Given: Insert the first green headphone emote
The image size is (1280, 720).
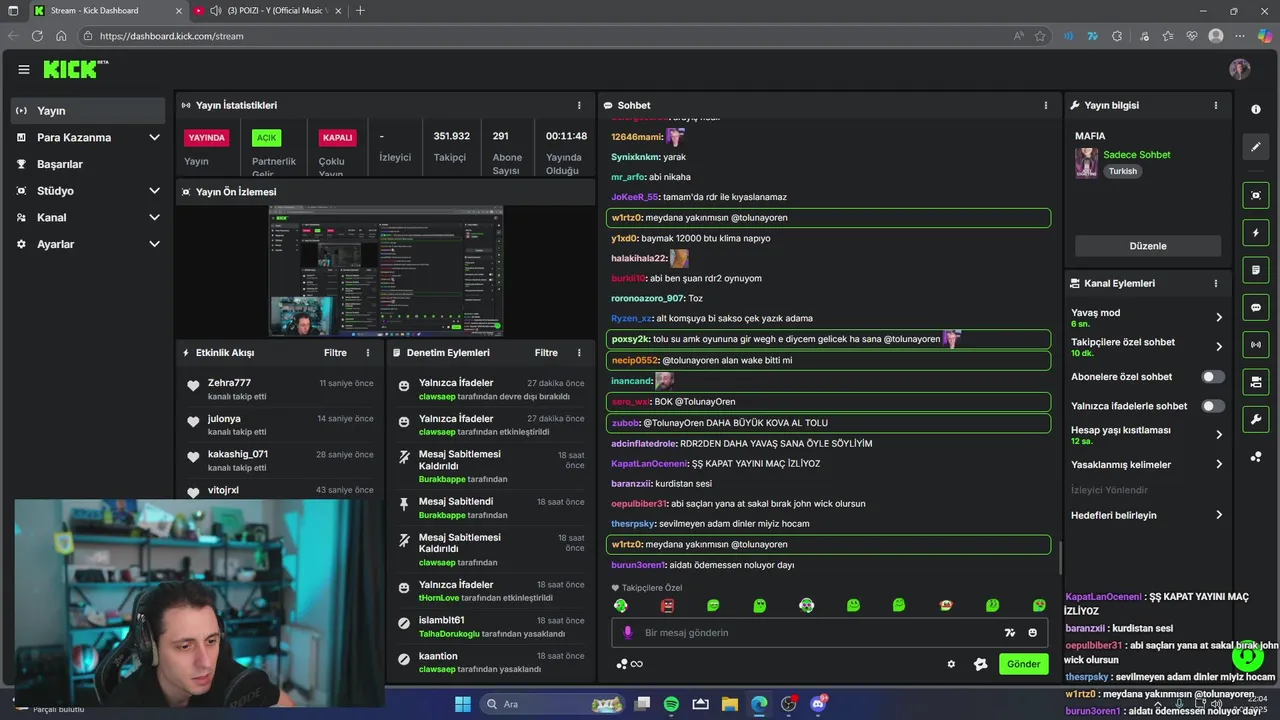Looking at the screenshot, I should click(x=621, y=606).
